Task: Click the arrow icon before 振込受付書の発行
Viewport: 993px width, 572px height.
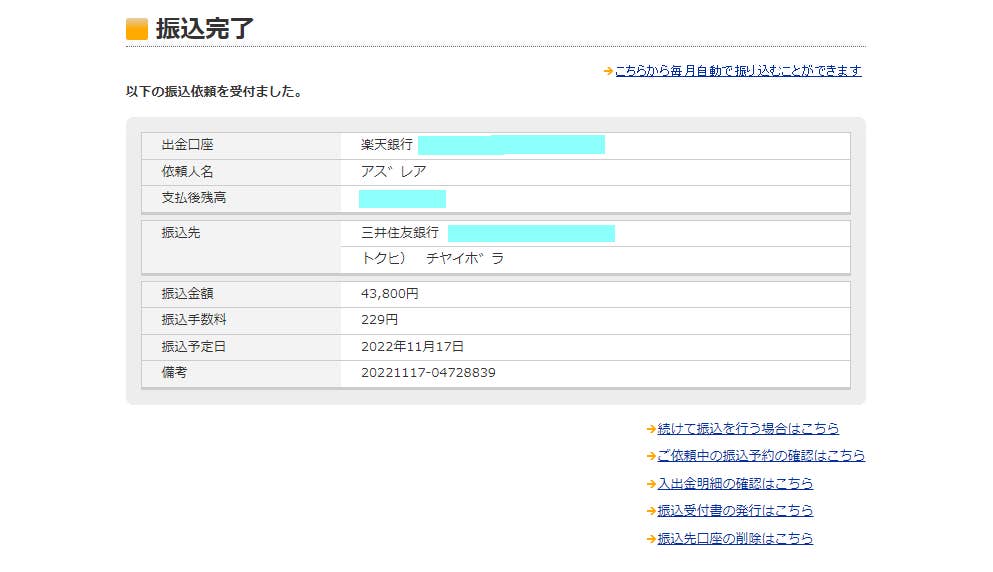Action: coord(651,511)
